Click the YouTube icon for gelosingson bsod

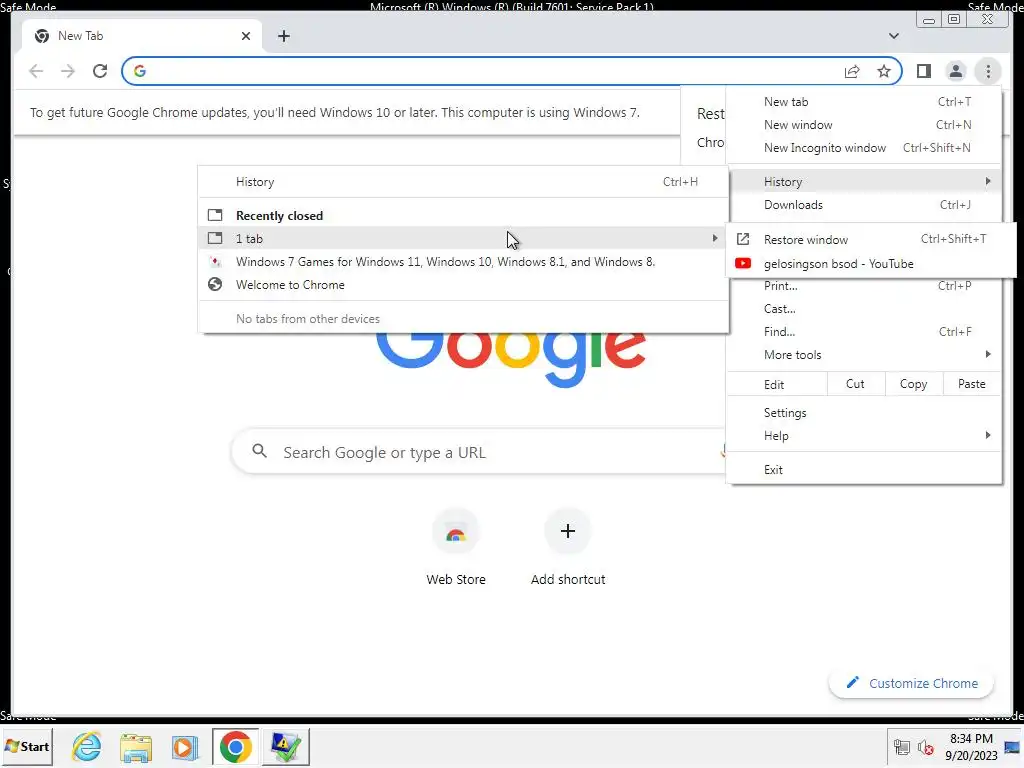[743, 263]
